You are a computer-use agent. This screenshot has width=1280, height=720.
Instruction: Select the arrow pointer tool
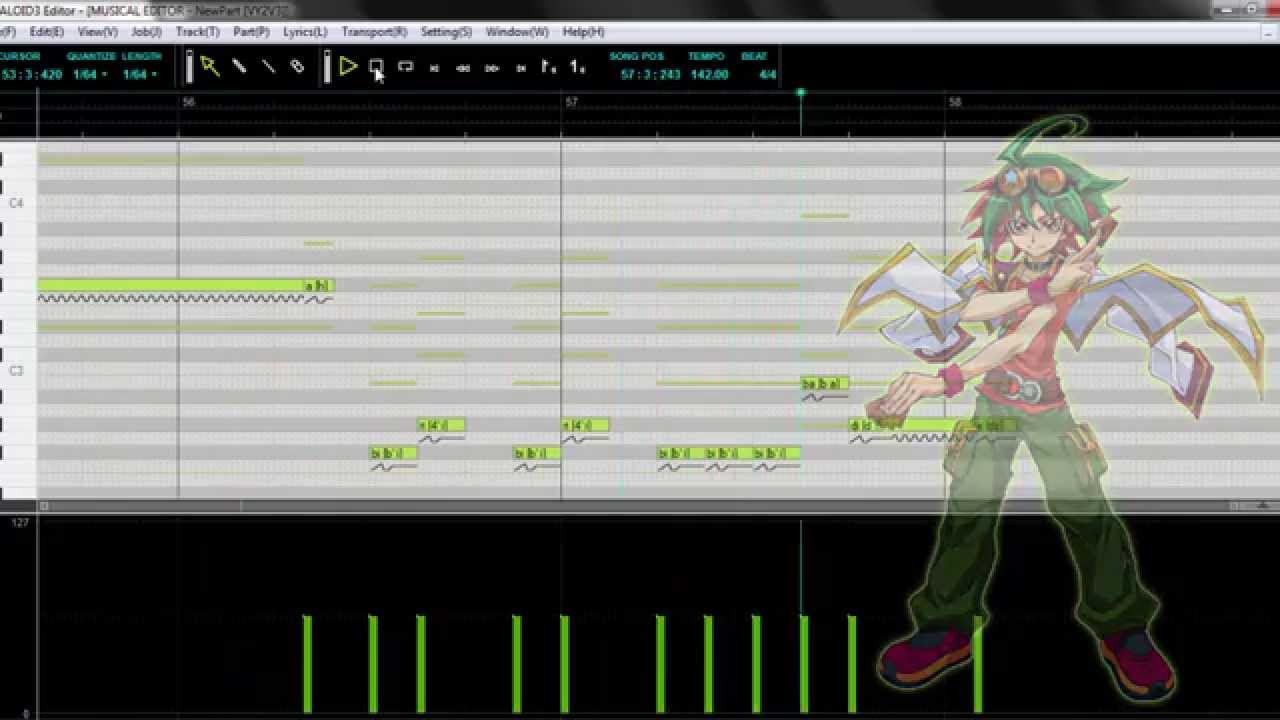(209, 66)
